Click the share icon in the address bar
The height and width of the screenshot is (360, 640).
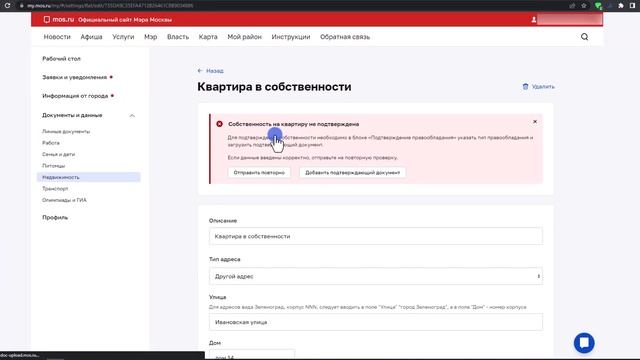pos(572,6)
